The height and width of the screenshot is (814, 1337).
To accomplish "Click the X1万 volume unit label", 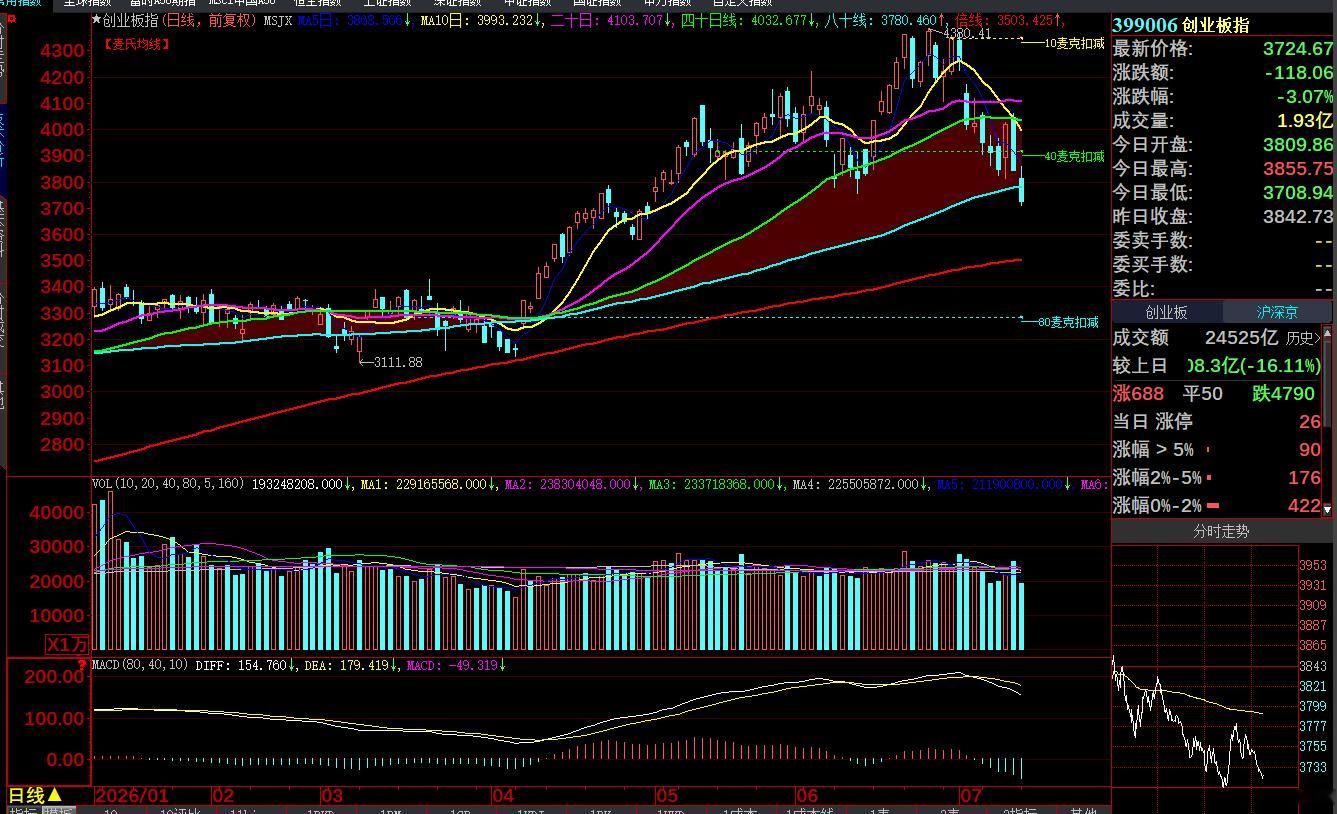I will click(x=67, y=643).
